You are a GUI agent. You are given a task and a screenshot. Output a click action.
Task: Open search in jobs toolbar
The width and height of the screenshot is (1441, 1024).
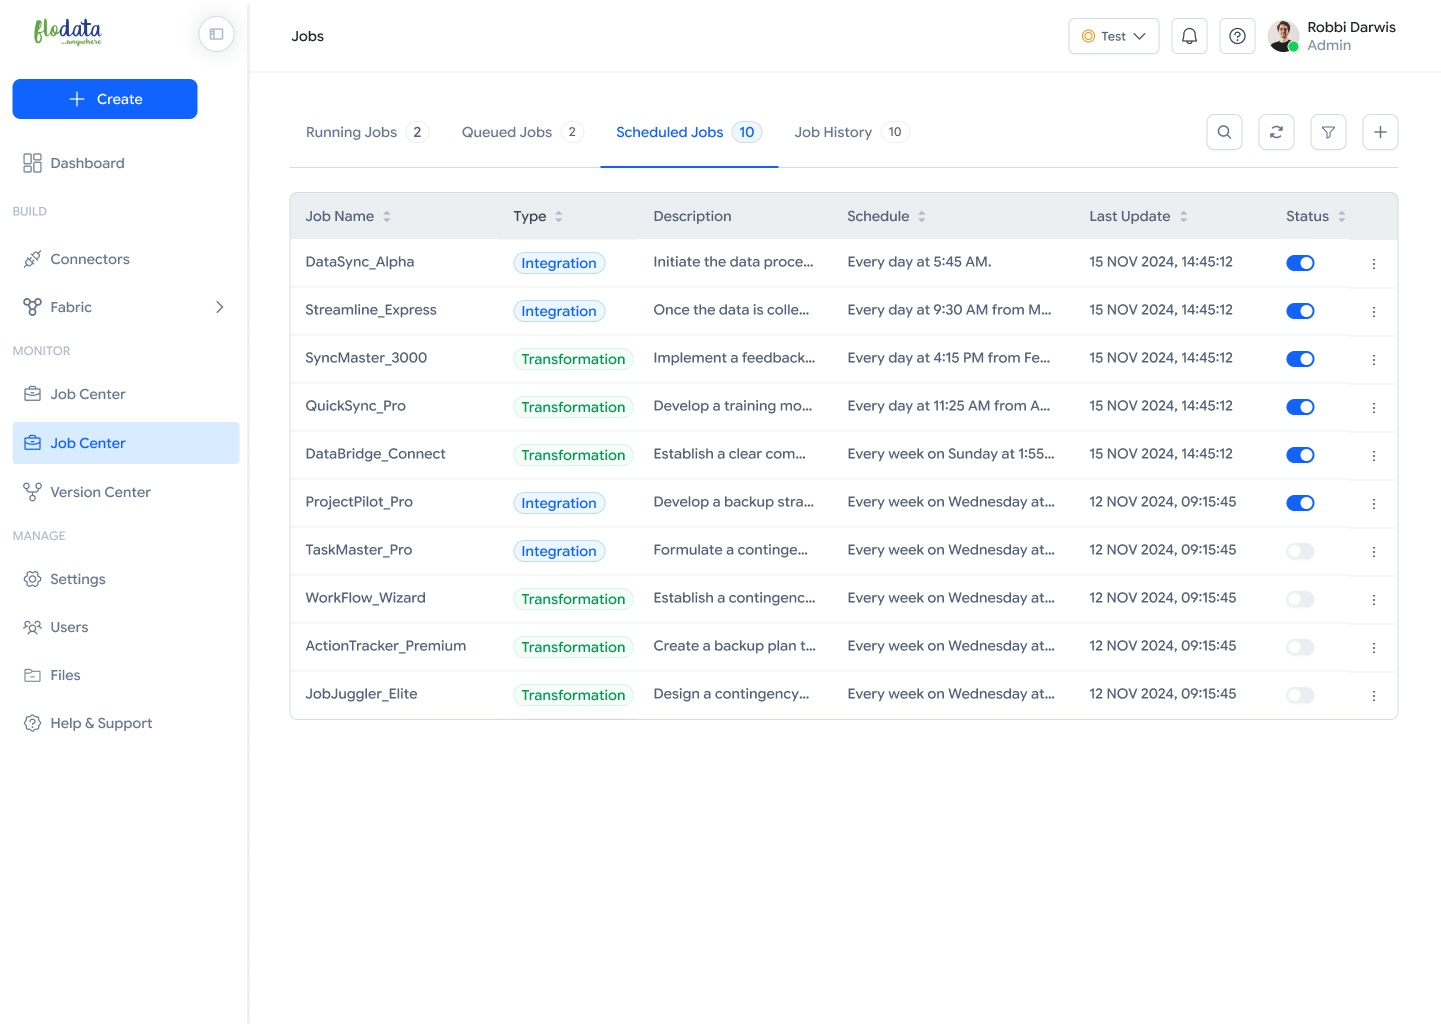(1224, 132)
